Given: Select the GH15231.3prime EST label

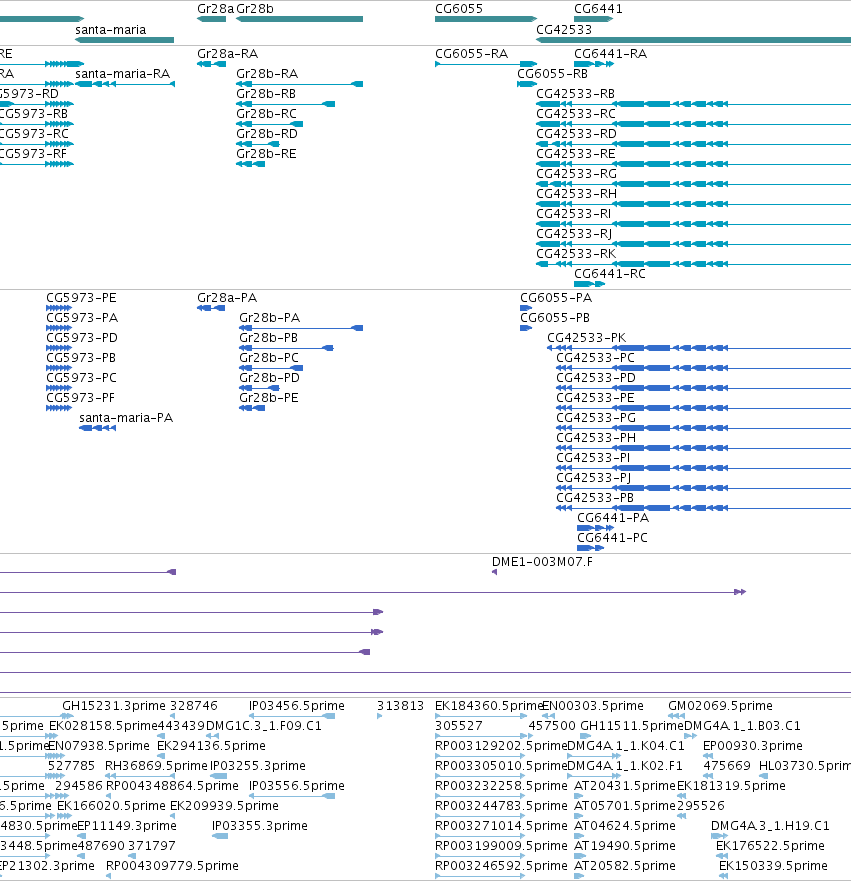Looking at the screenshot, I should point(114,706).
